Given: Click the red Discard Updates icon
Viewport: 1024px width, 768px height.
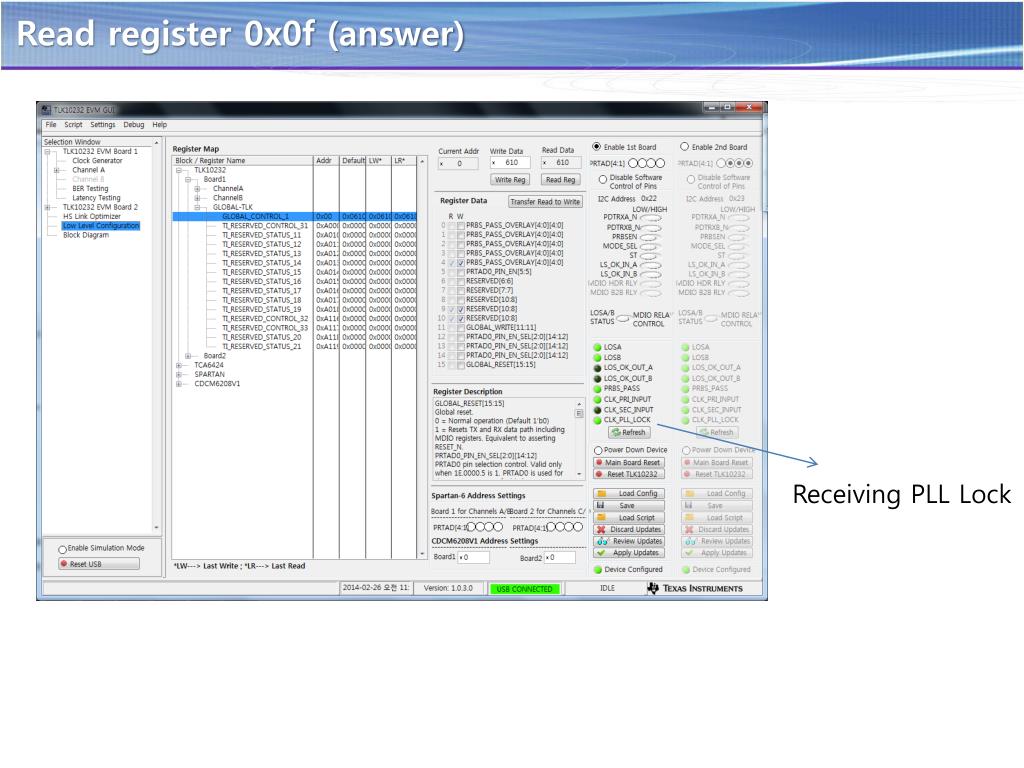Looking at the screenshot, I should click(601, 529).
